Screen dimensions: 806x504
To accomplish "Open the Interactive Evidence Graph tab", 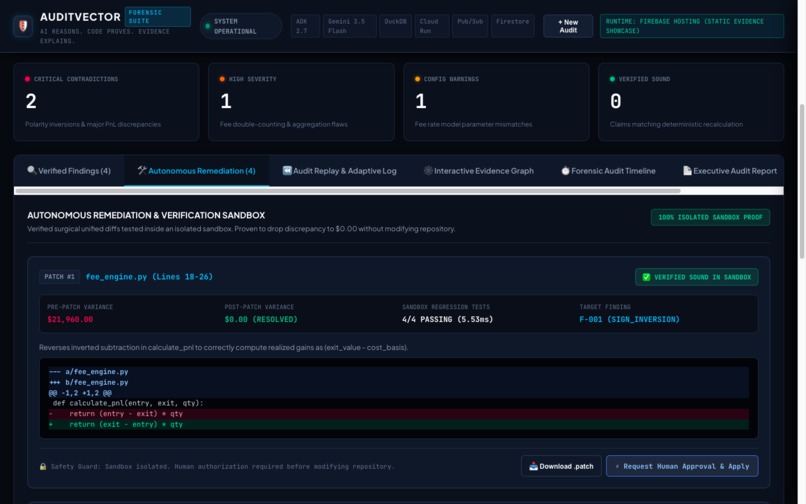I will [x=479, y=171].
